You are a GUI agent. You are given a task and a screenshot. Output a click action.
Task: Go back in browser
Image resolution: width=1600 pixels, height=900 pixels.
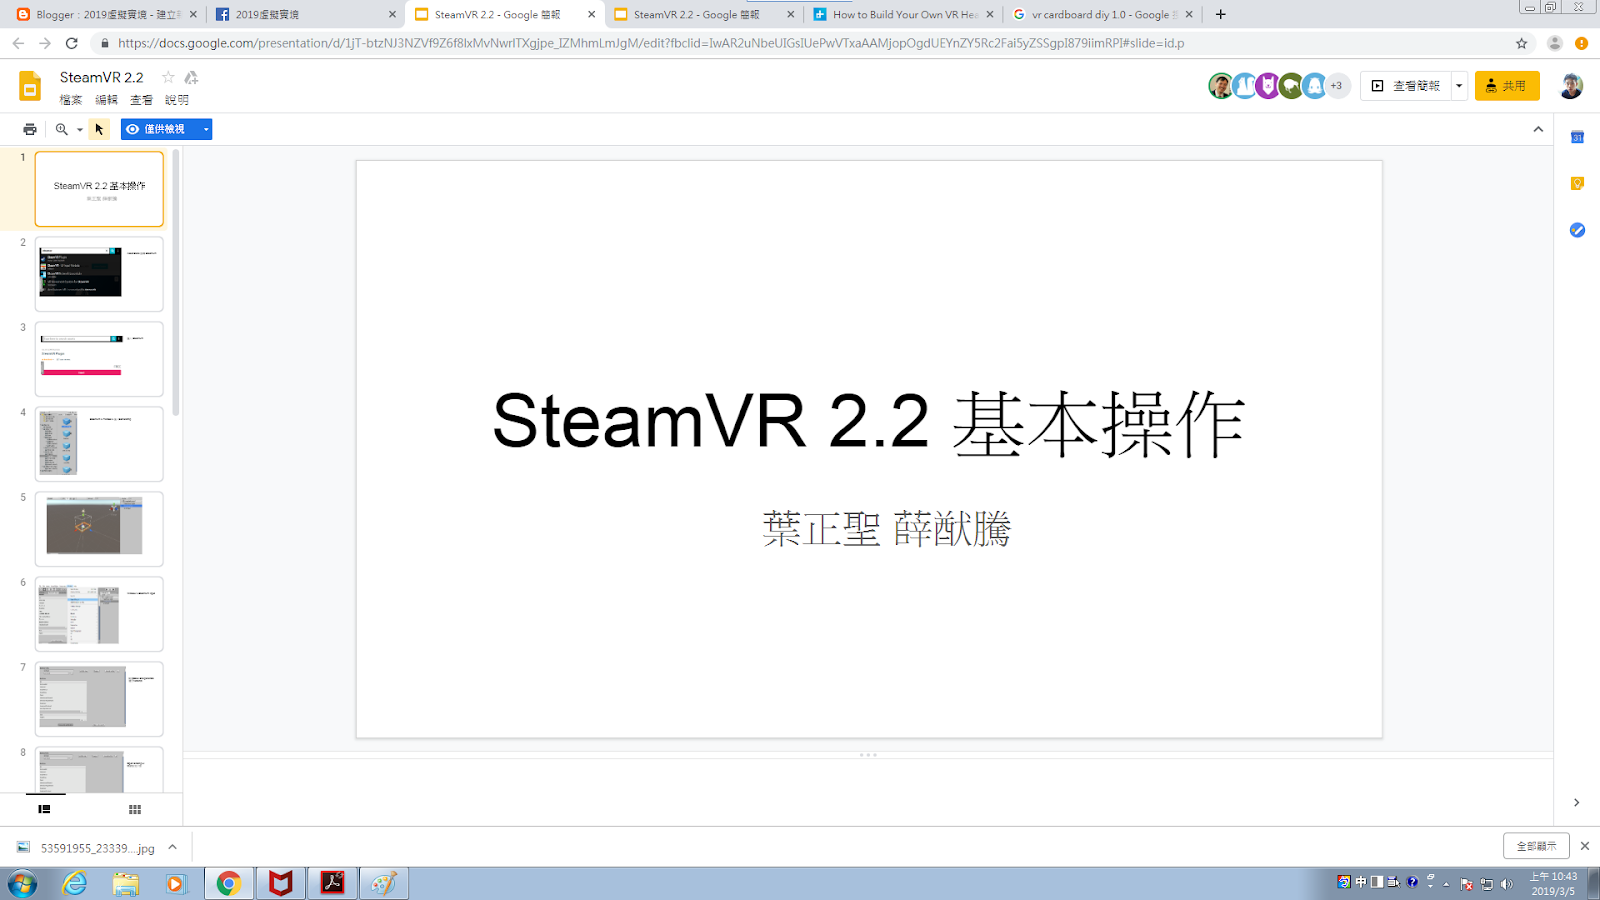[x=18, y=43]
